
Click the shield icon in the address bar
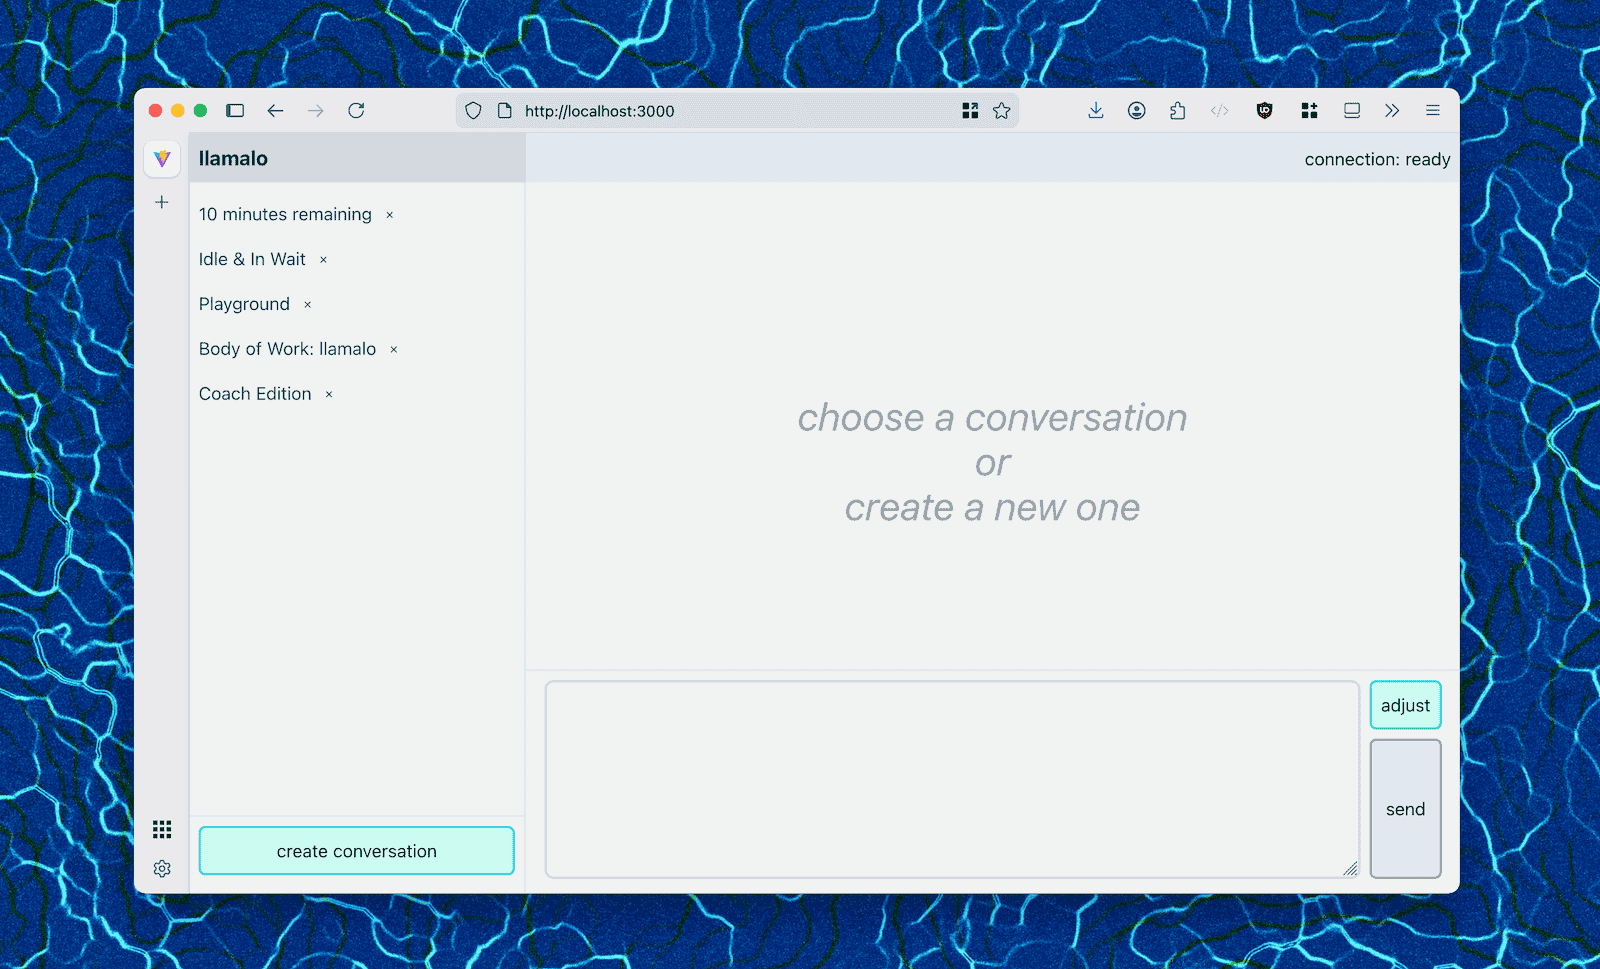tap(473, 111)
